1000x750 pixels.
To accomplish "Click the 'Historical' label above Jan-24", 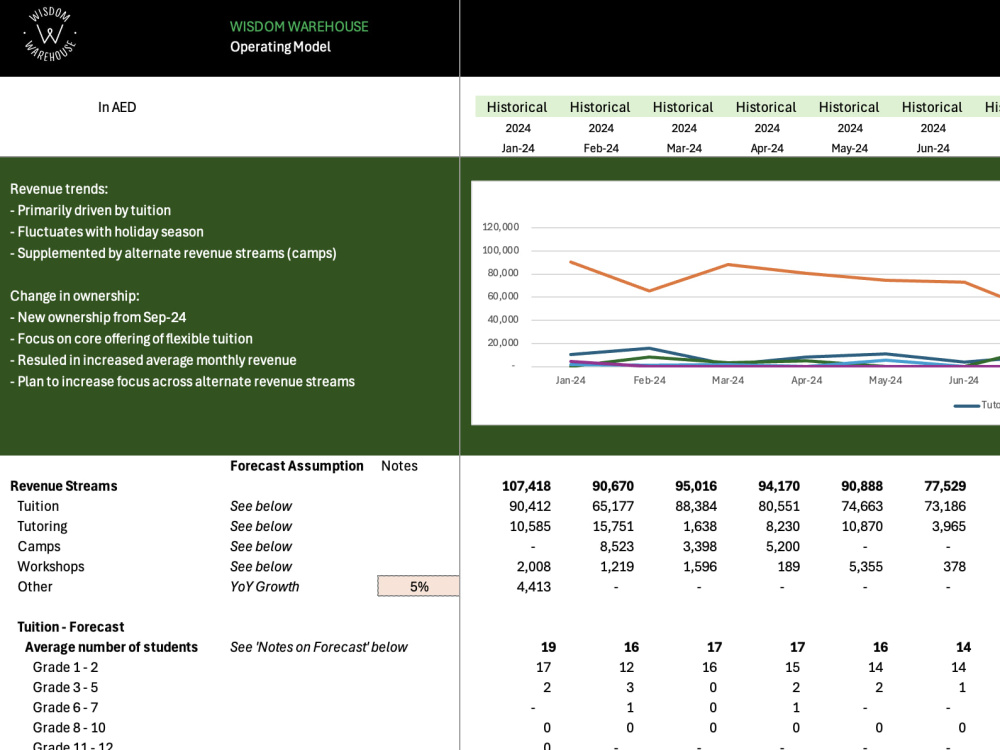I will click(x=517, y=107).
